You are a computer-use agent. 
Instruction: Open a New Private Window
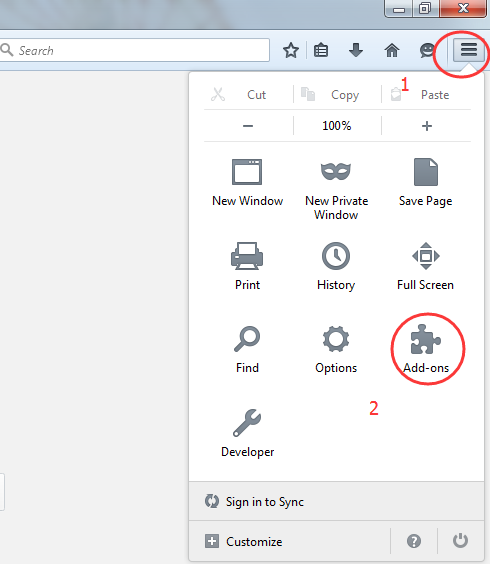click(x=336, y=190)
